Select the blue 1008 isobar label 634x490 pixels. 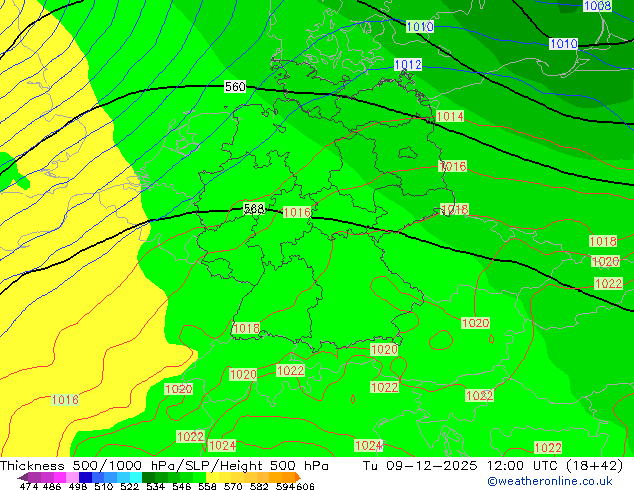pyautogui.click(x=597, y=6)
